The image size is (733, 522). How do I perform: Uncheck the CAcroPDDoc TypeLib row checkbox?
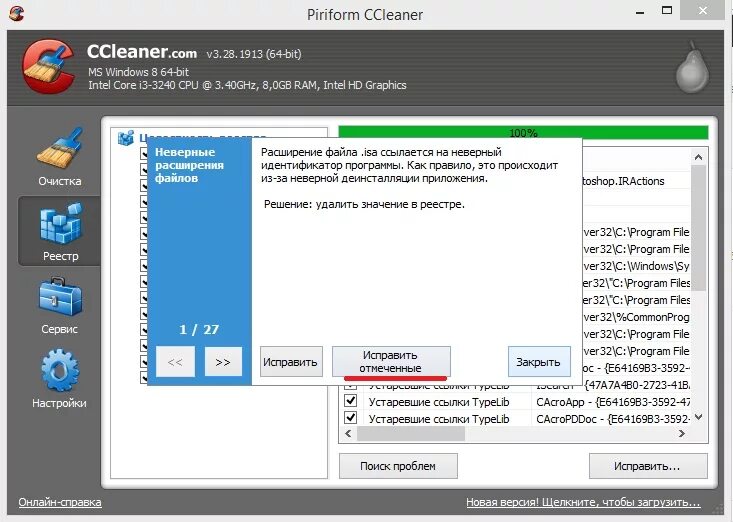tap(350, 417)
